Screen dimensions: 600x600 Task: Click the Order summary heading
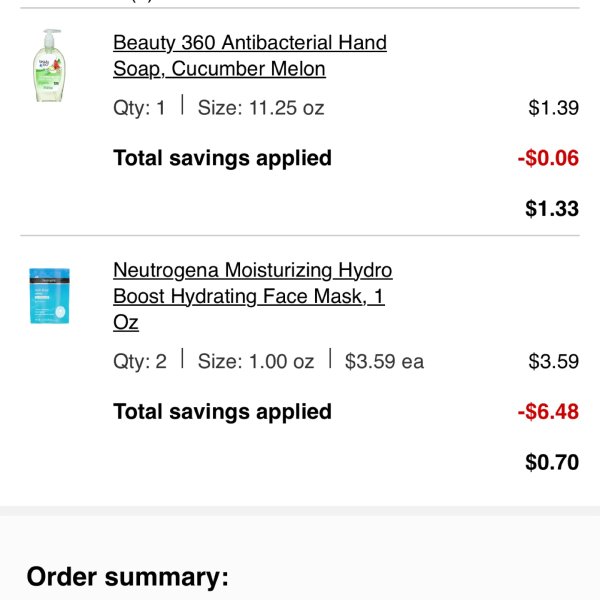tap(128, 577)
